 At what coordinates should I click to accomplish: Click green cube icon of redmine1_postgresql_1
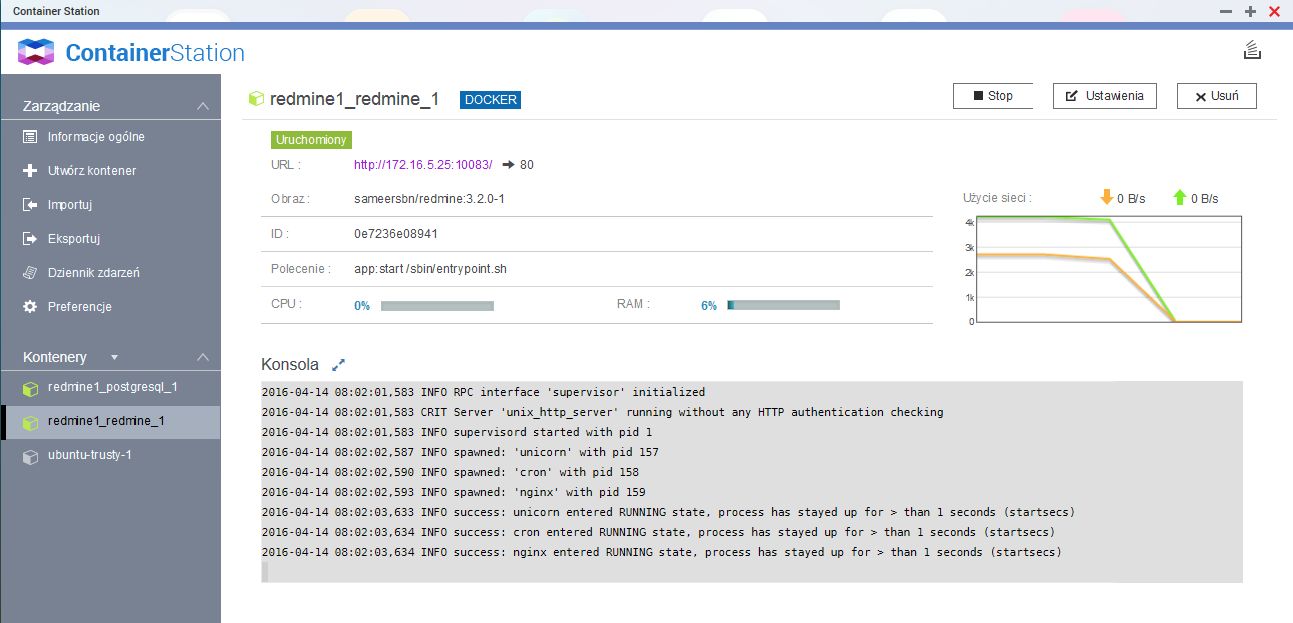coord(30,388)
